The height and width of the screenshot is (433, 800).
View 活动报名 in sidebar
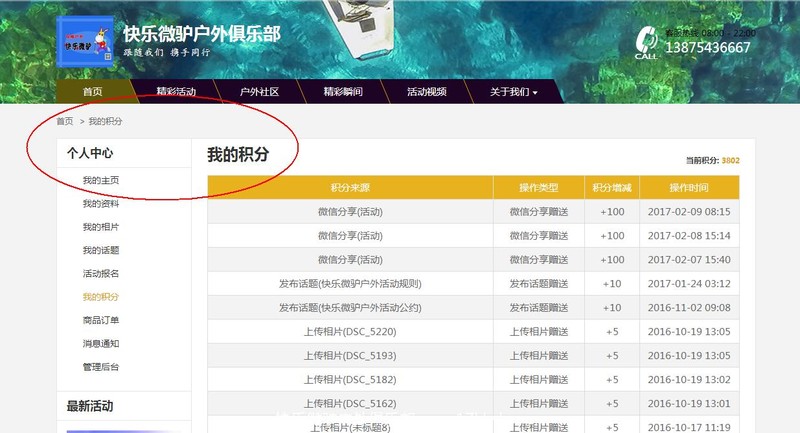101,273
